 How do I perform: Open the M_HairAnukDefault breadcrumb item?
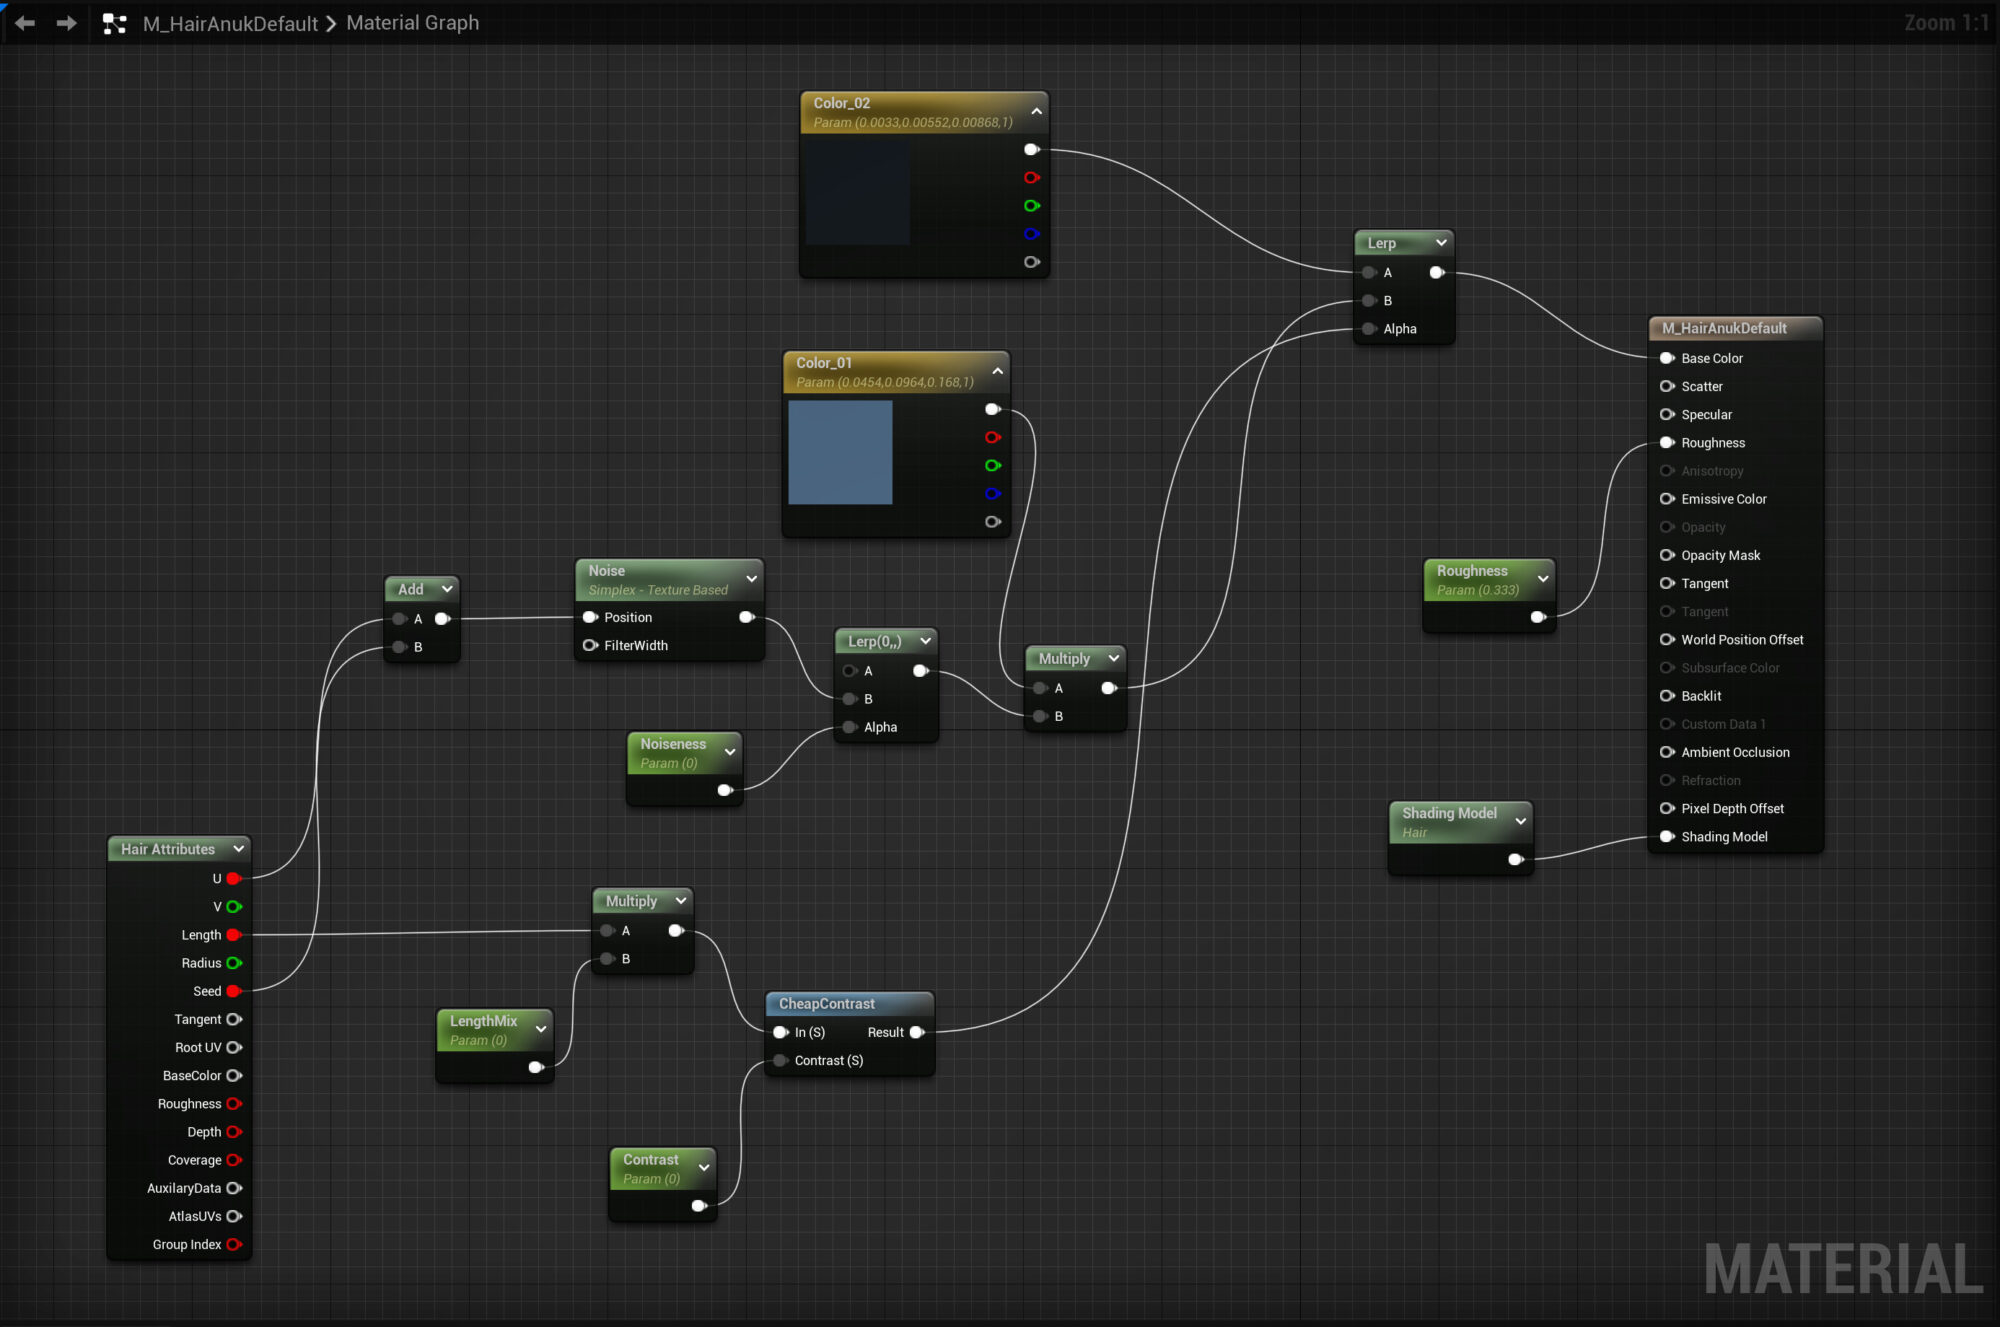pyautogui.click(x=230, y=23)
